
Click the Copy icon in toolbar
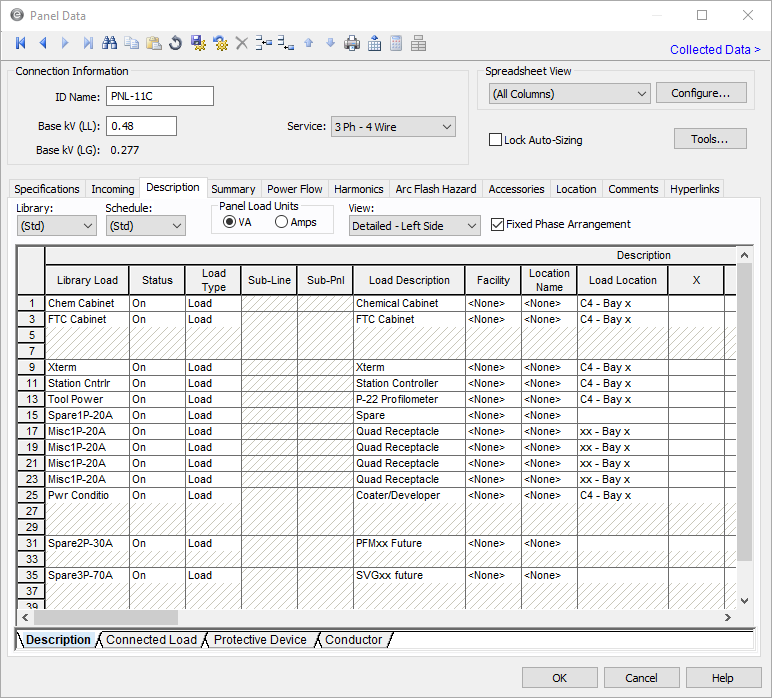click(x=132, y=43)
